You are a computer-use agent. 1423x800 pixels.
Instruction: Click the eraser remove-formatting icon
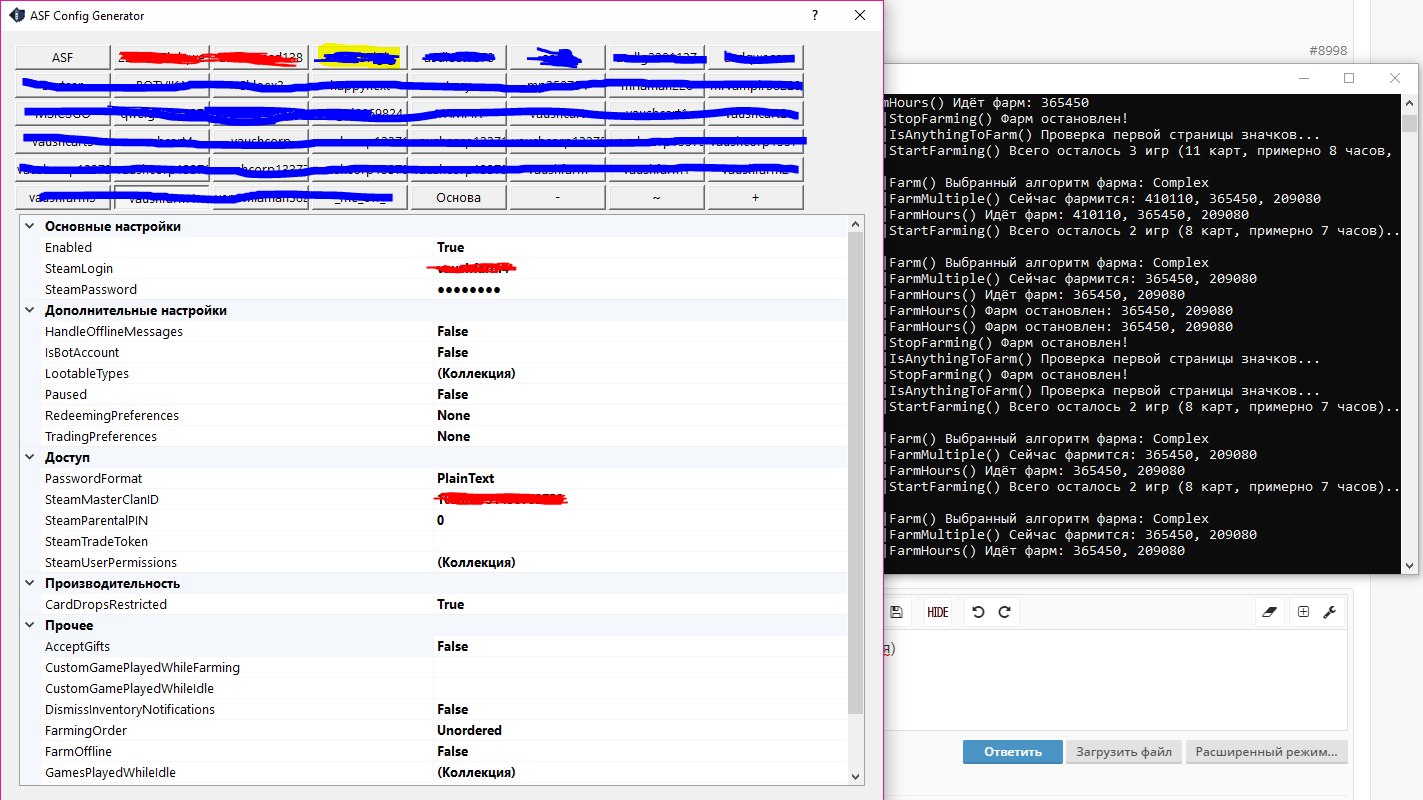click(x=1272, y=612)
